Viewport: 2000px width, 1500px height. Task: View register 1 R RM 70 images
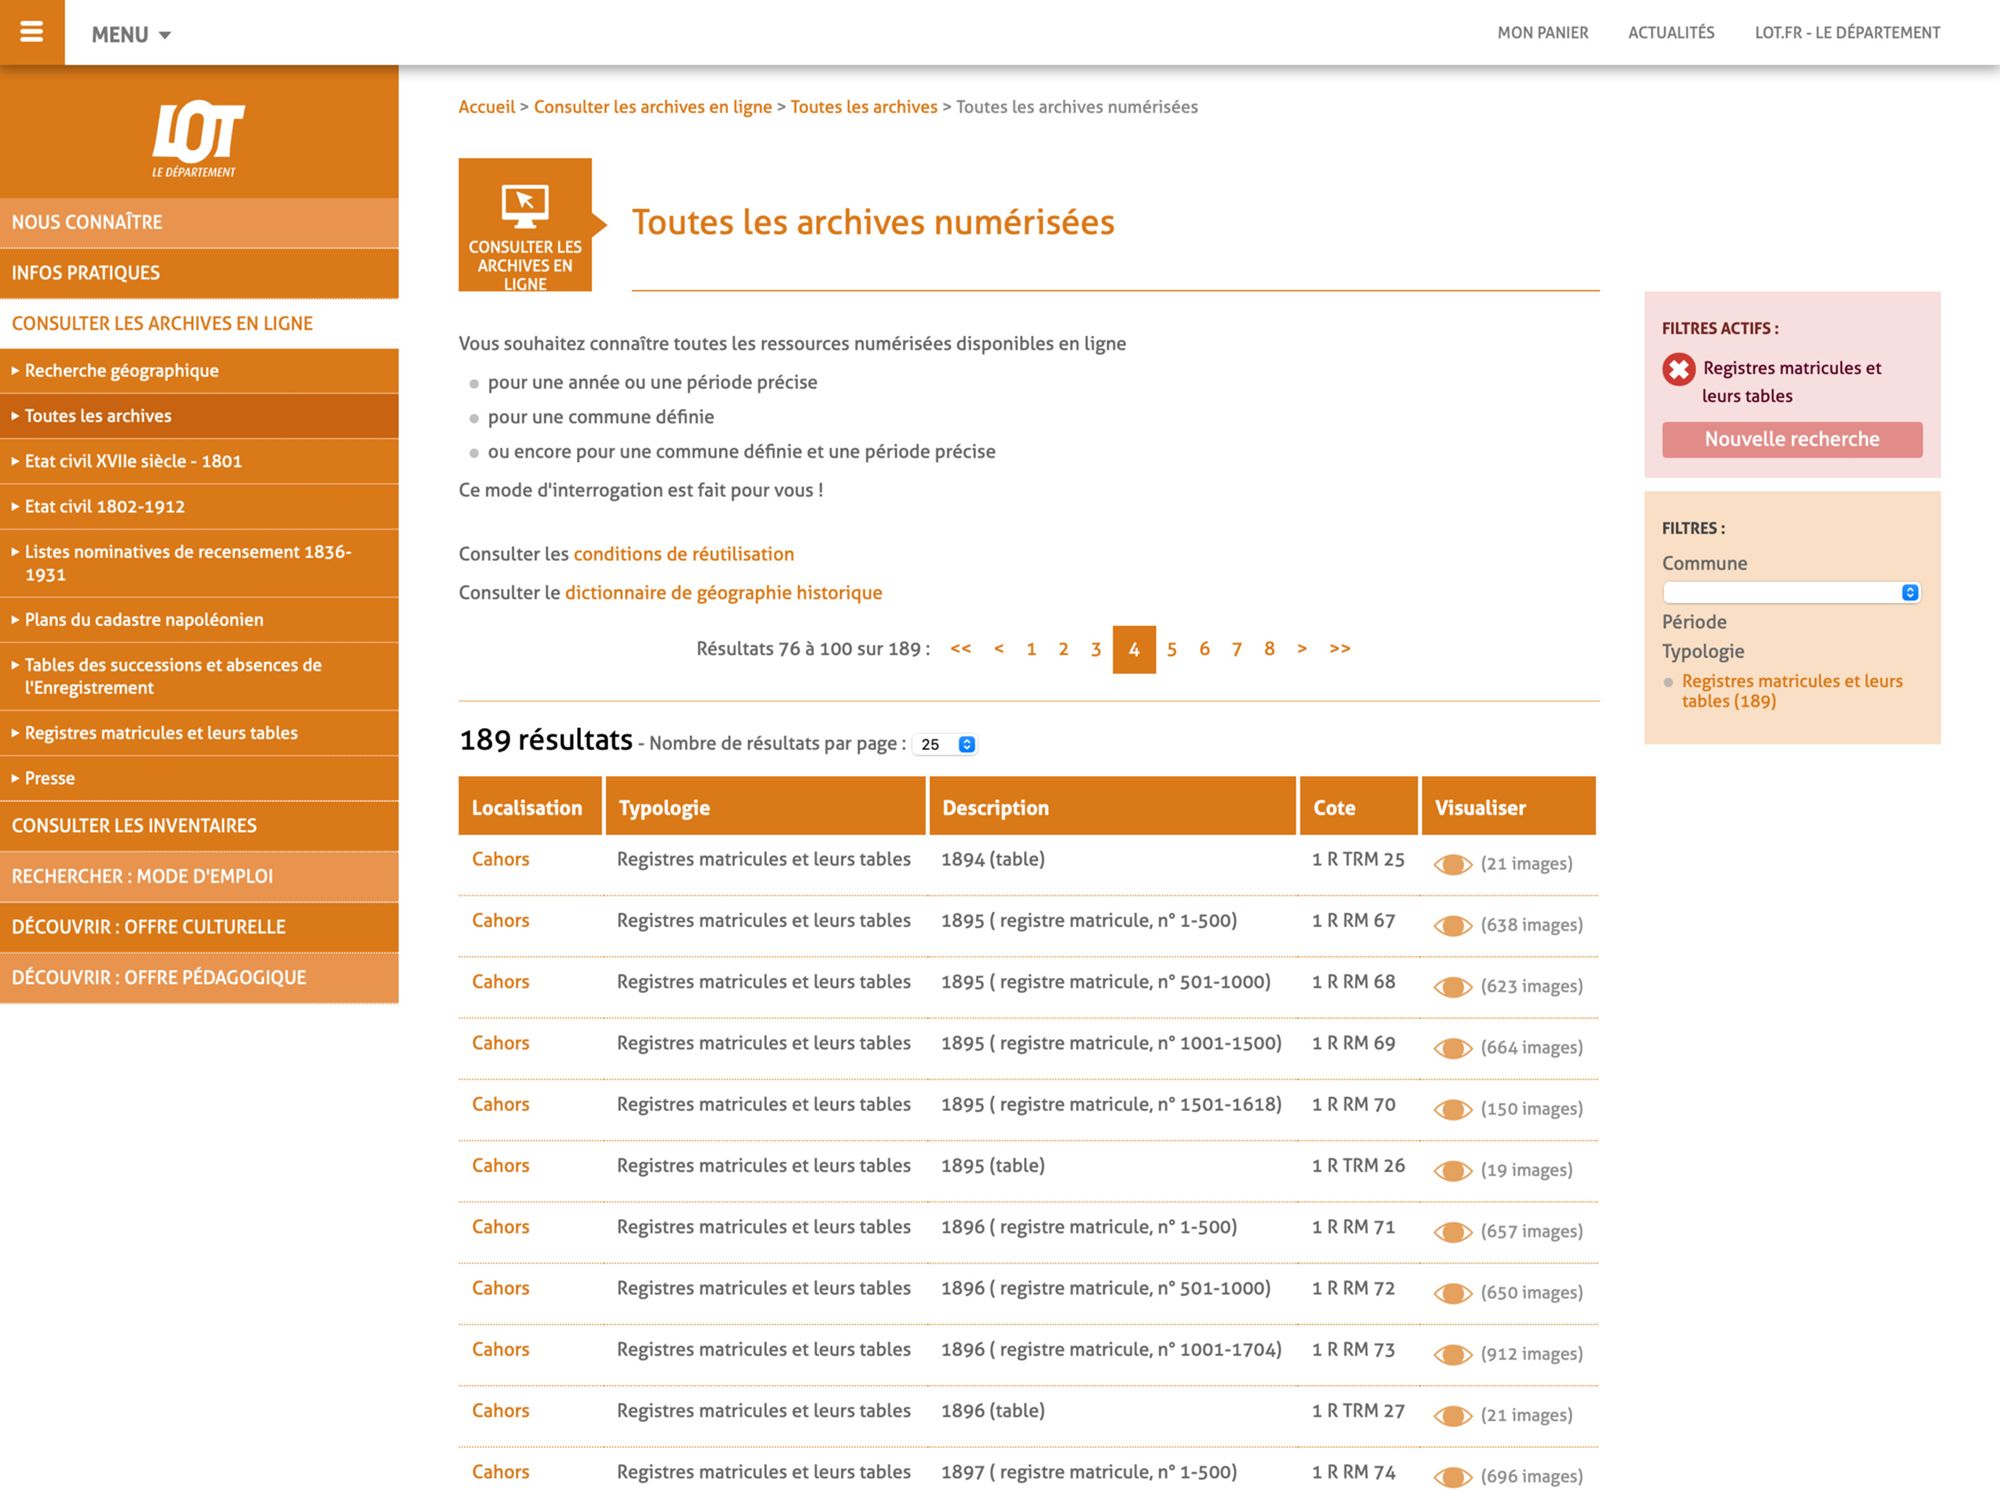tap(1453, 1110)
